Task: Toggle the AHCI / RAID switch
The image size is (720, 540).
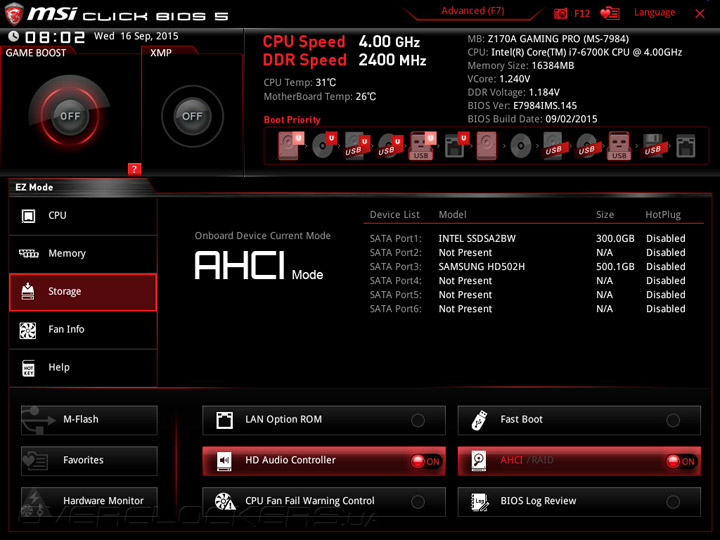Action: 681,461
